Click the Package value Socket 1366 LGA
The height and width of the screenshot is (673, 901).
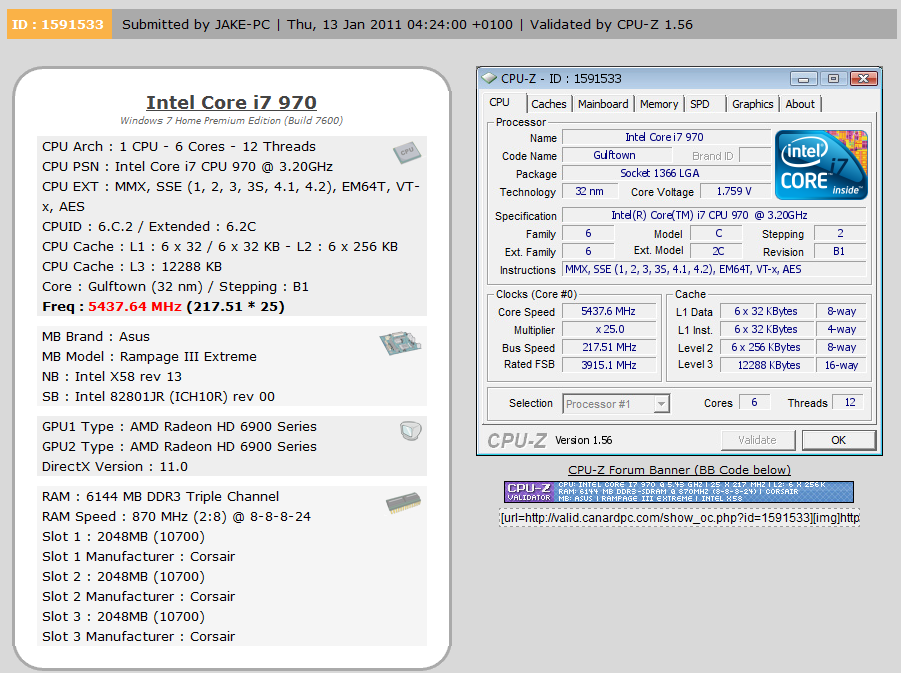pos(666,173)
